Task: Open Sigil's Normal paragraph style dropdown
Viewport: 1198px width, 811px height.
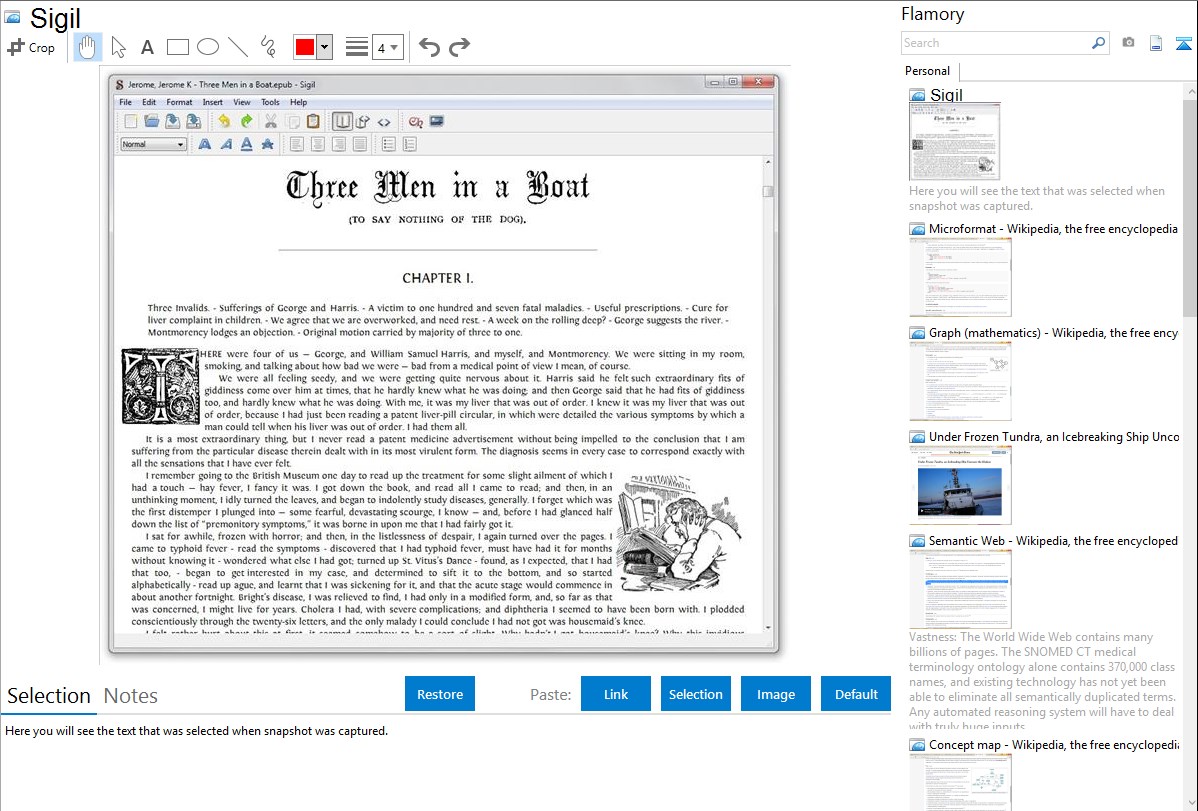Action: pos(153,144)
